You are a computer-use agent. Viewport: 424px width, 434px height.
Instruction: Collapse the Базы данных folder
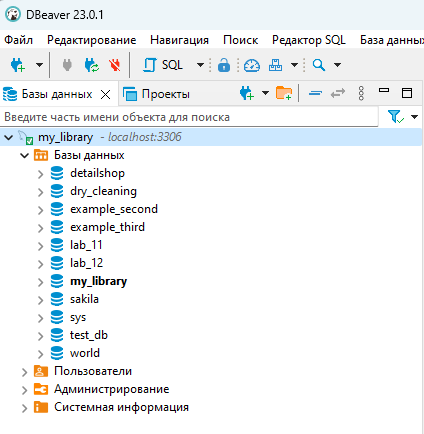pyautogui.click(x=24, y=155)
